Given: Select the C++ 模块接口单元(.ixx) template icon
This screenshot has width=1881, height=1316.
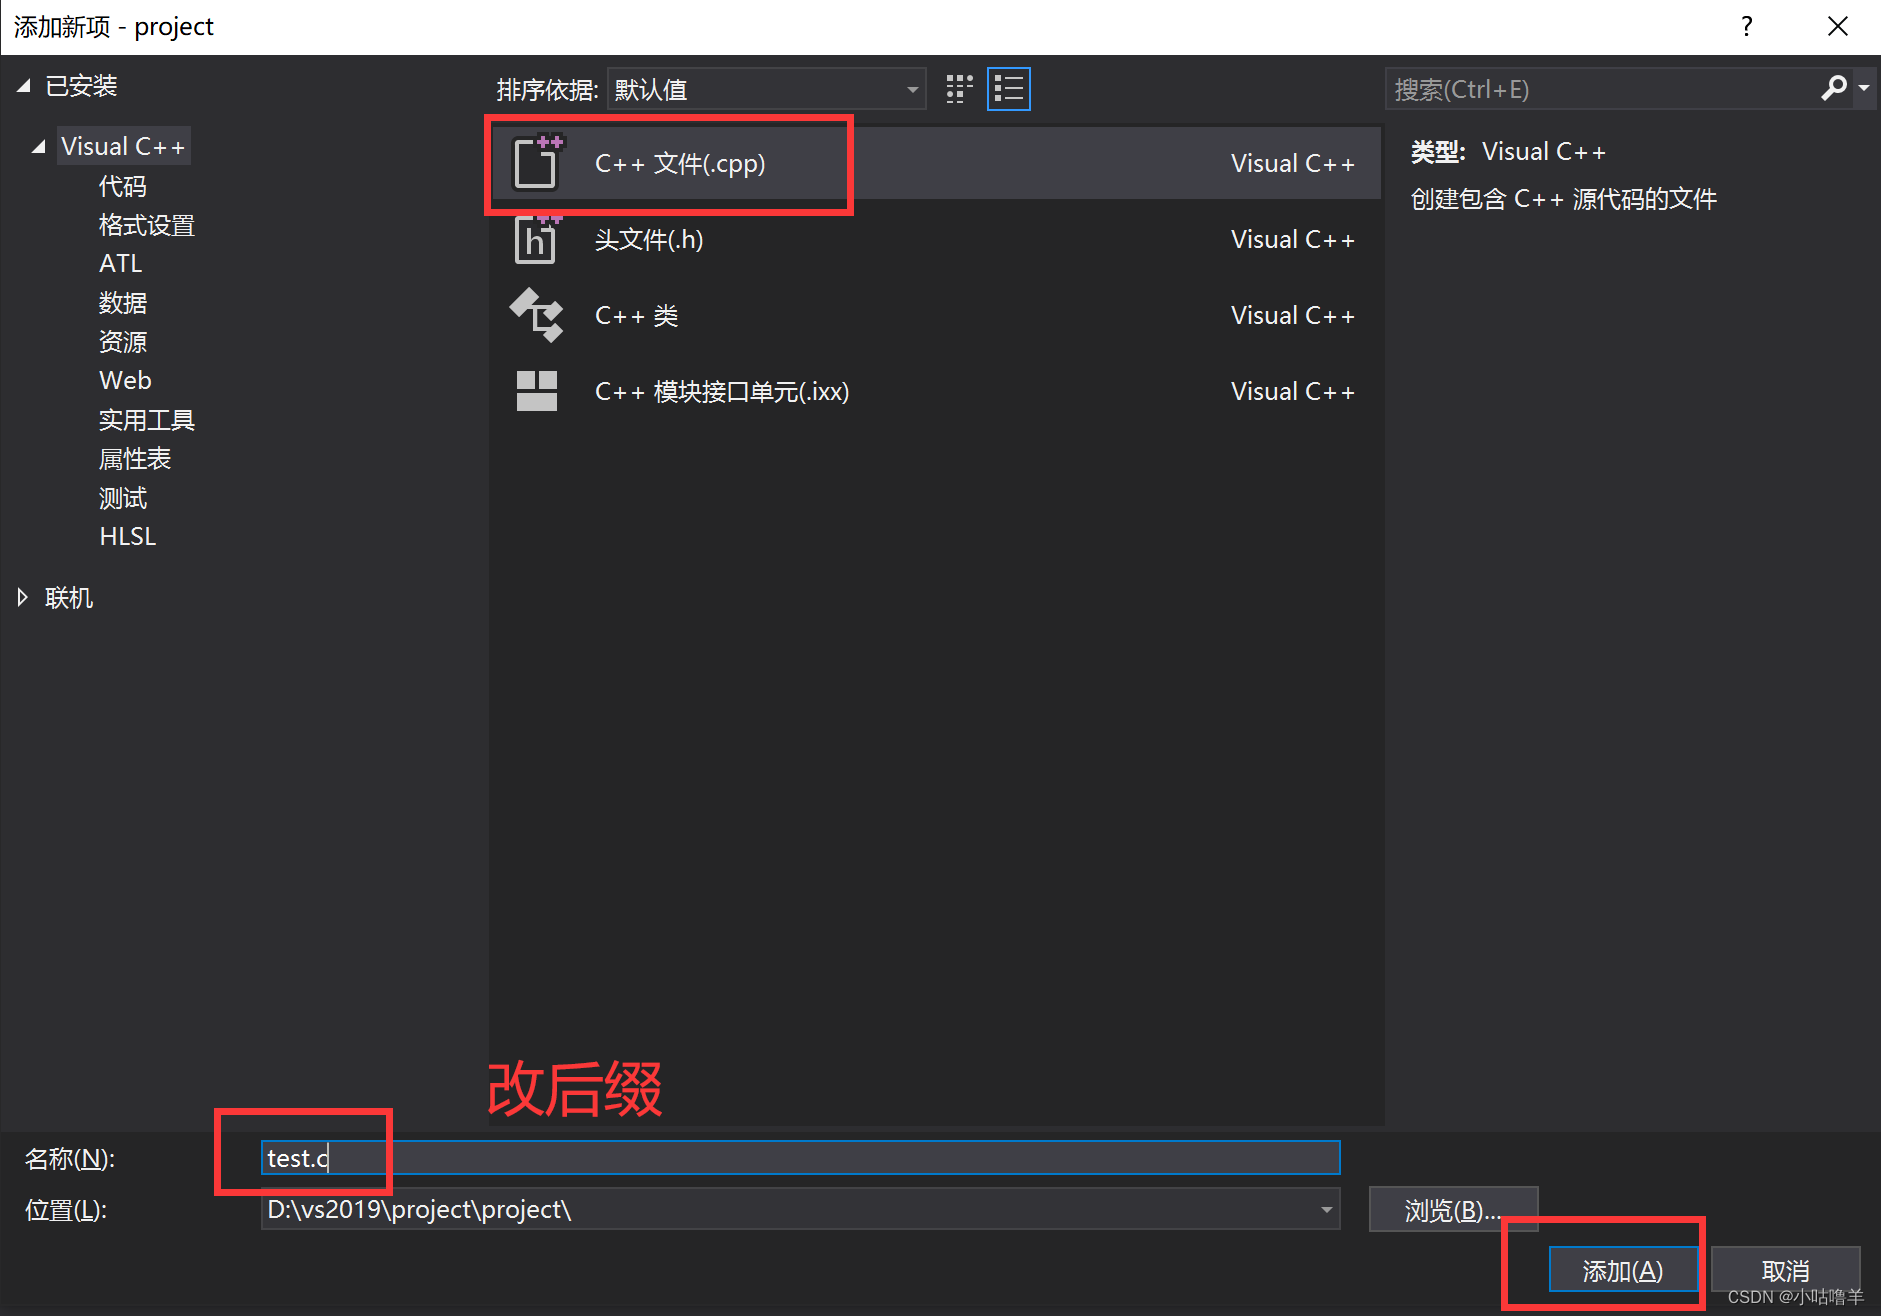Looking at the screenshot, I should pos(537,391).
